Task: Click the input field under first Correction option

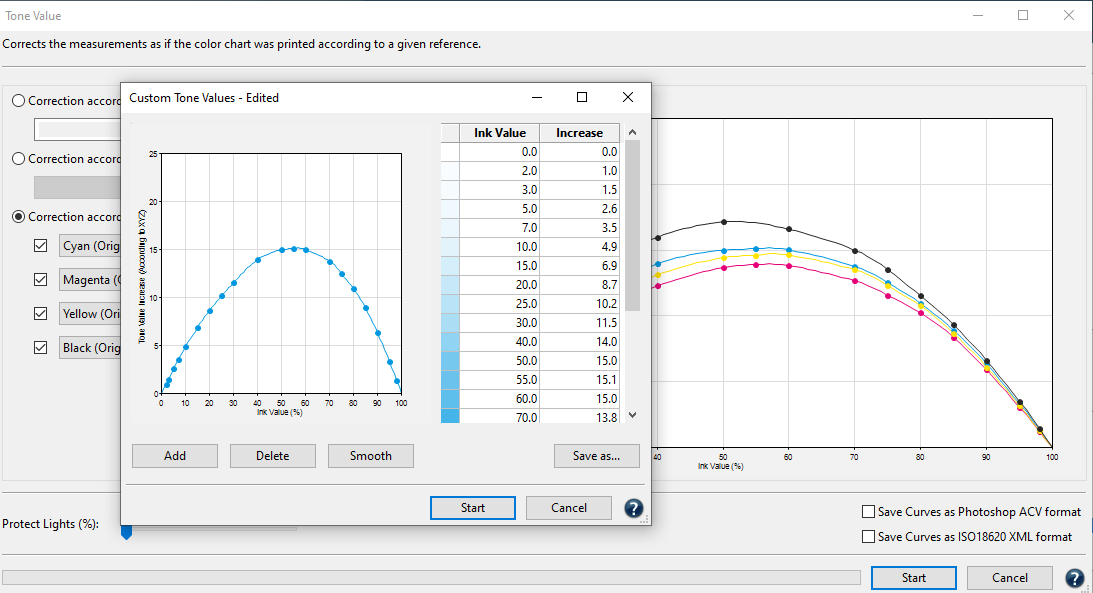Action: coord(77,130)
